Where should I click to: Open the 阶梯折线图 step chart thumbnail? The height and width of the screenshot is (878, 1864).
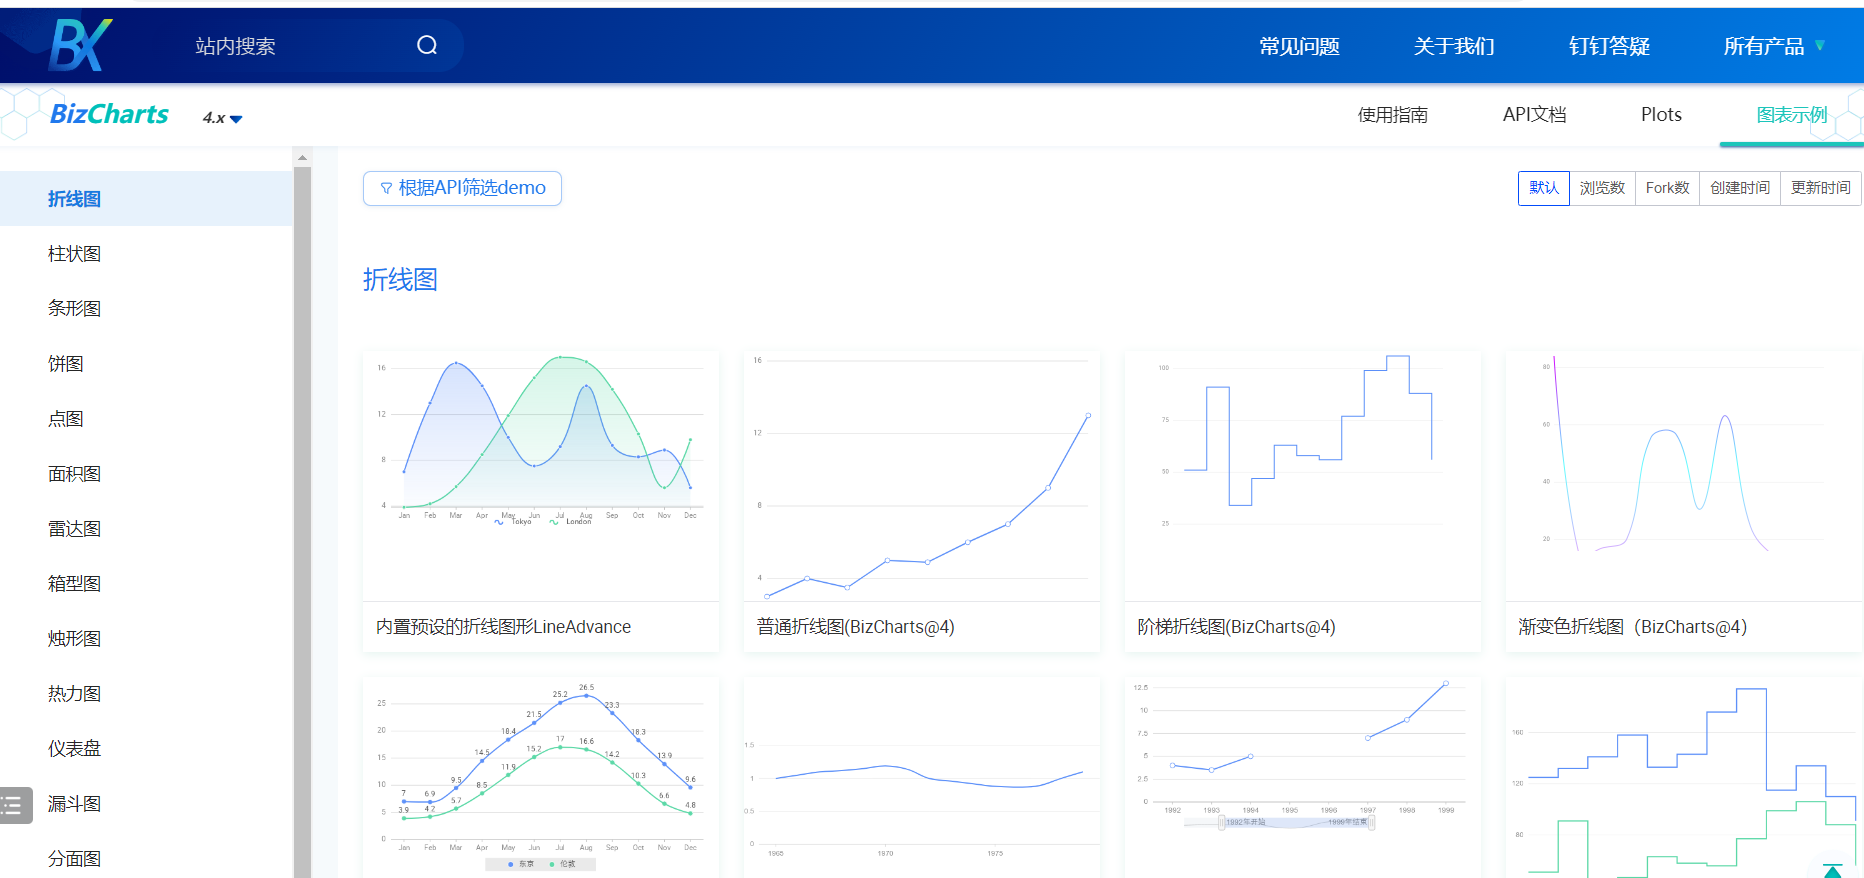click(x=1303, y=476)
